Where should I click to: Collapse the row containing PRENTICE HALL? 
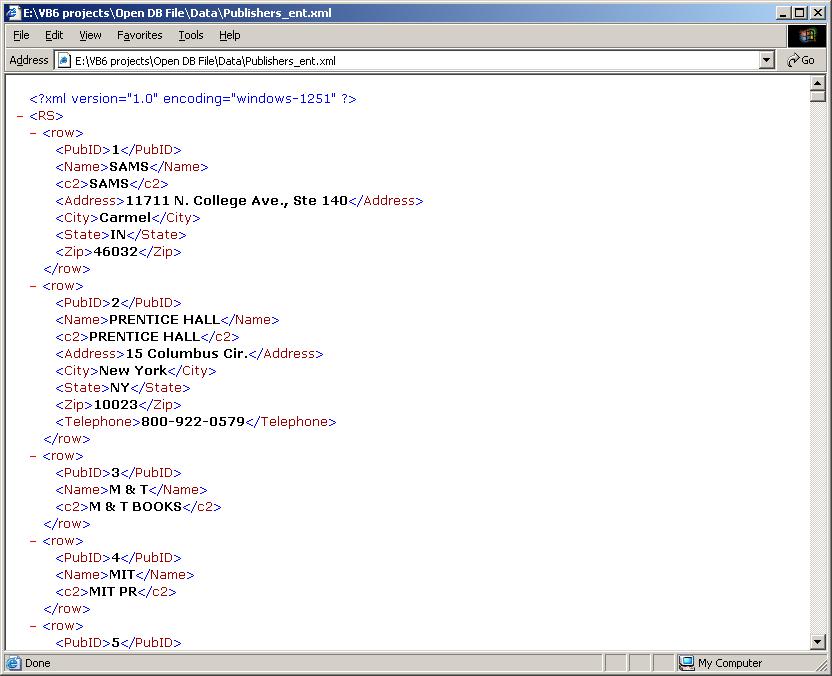point(34,286)
